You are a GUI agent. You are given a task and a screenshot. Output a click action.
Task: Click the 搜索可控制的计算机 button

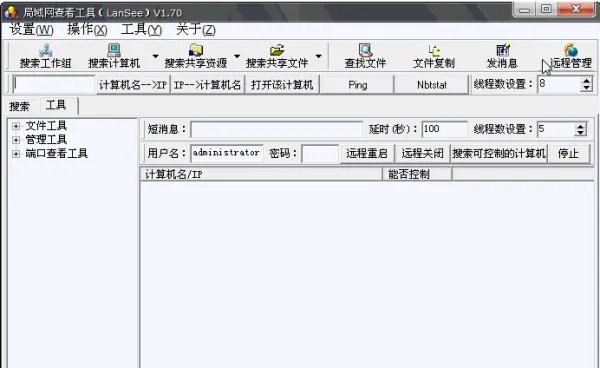[499, 153]
